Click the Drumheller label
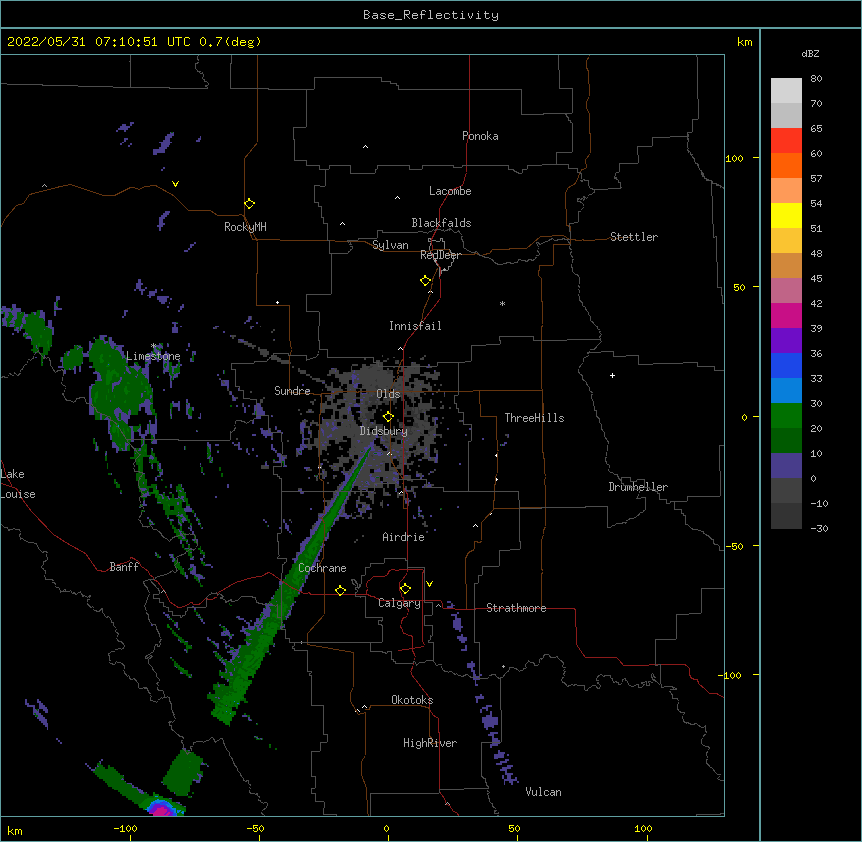862x842 pixels. [638, 487]
